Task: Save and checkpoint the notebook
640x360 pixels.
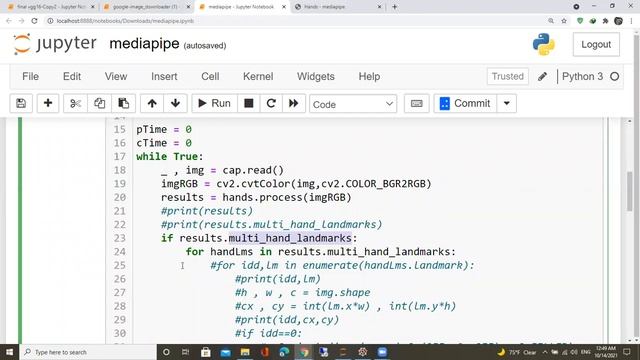Action: 21,104
